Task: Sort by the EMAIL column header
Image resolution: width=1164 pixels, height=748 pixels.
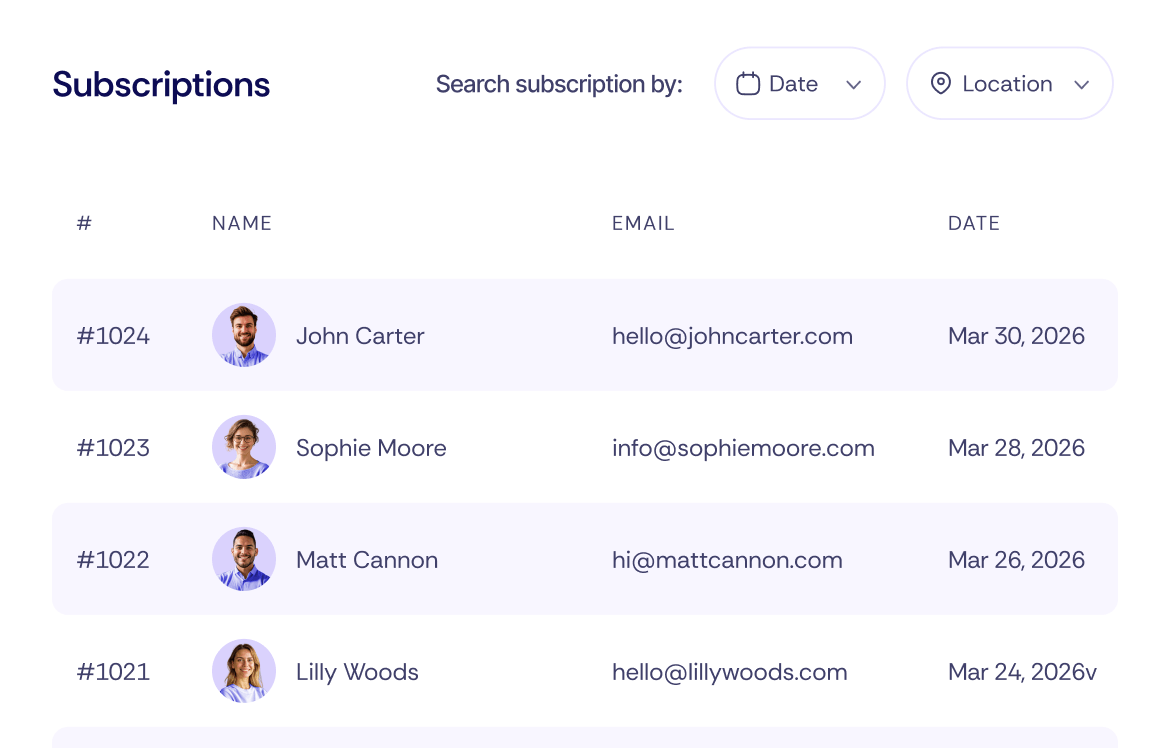Action: 643,223
